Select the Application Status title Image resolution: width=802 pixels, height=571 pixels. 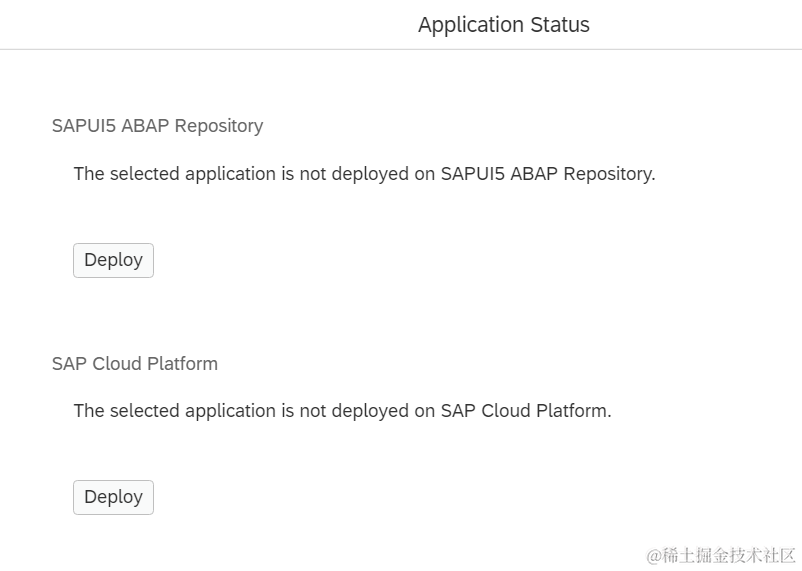(x=504, y=25)
